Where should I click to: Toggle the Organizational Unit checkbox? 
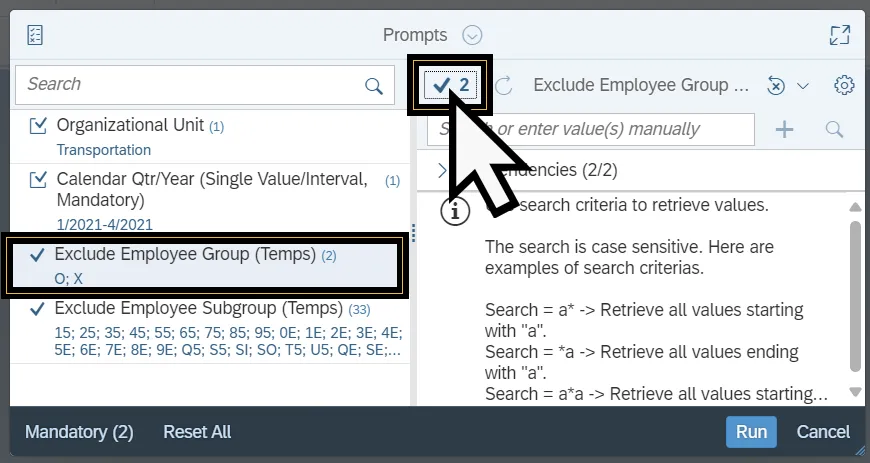38,126
